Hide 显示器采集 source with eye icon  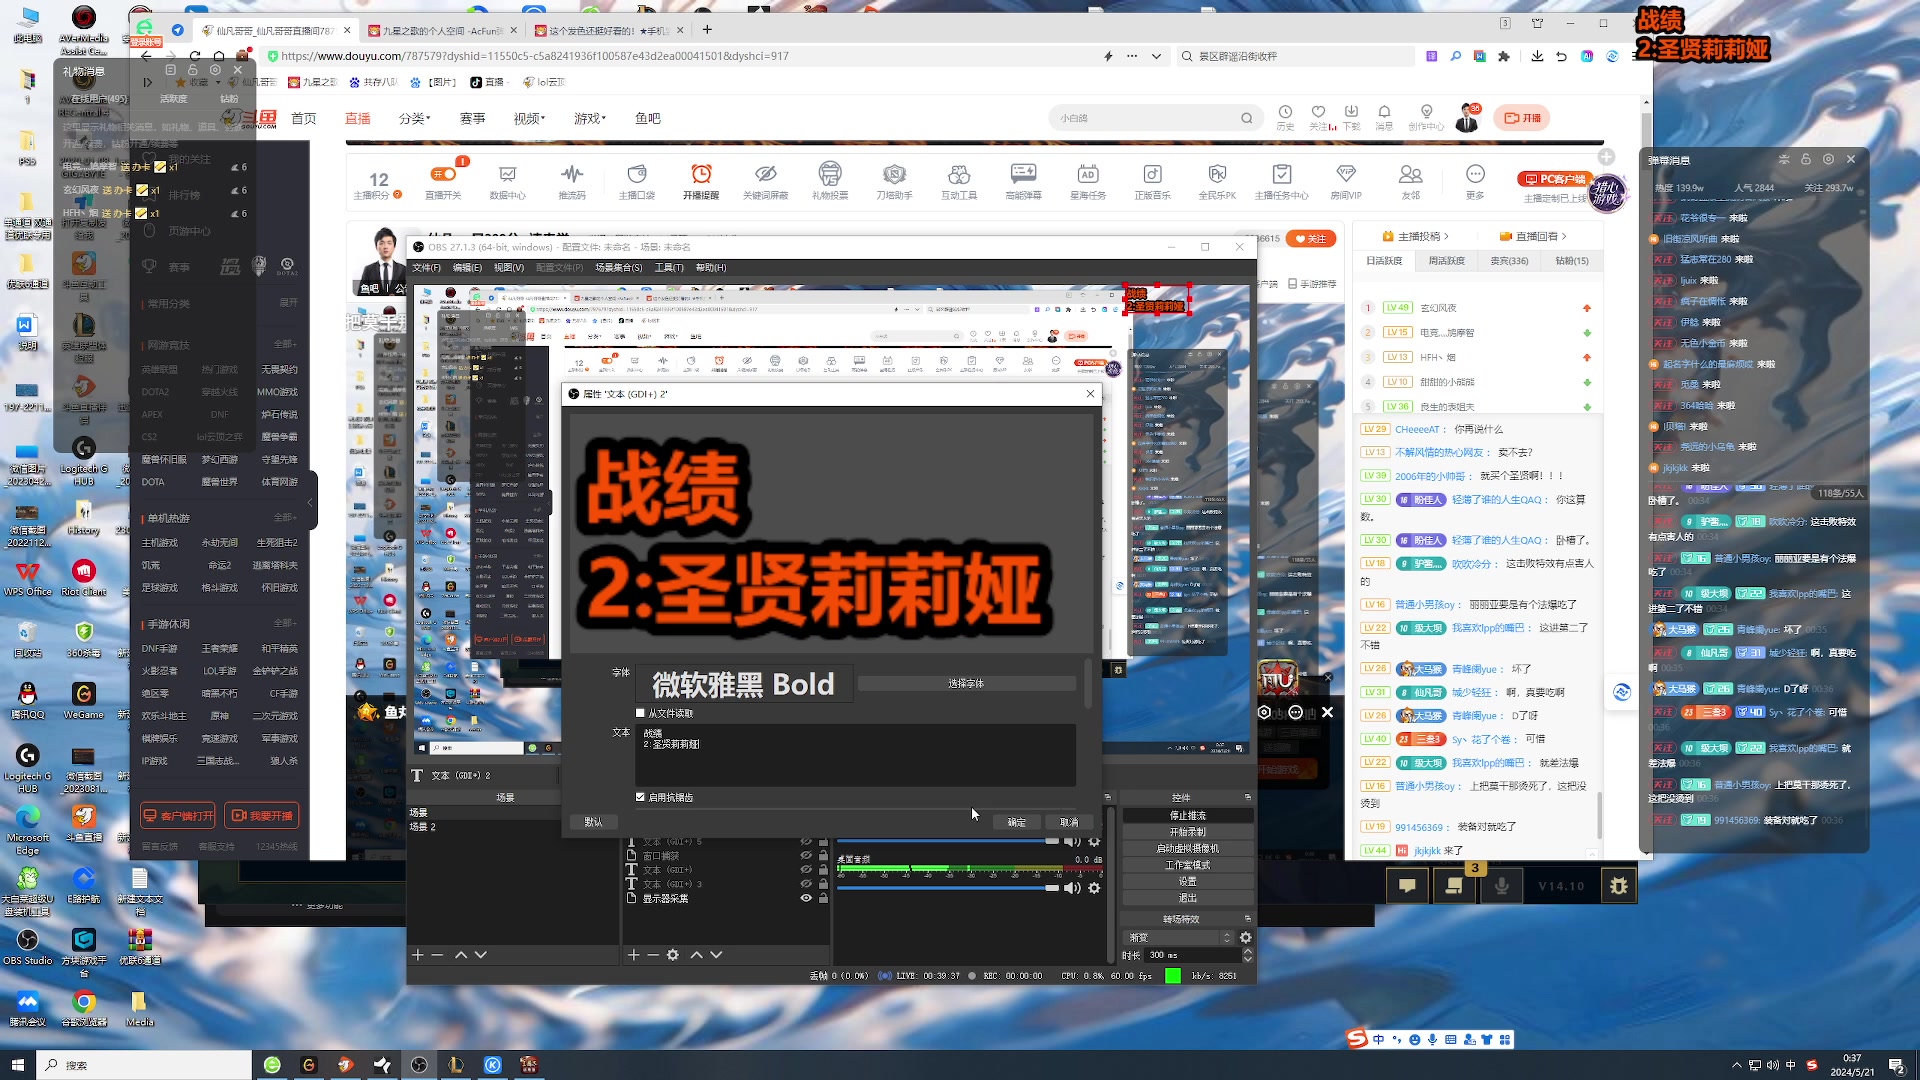click(806, 898)
